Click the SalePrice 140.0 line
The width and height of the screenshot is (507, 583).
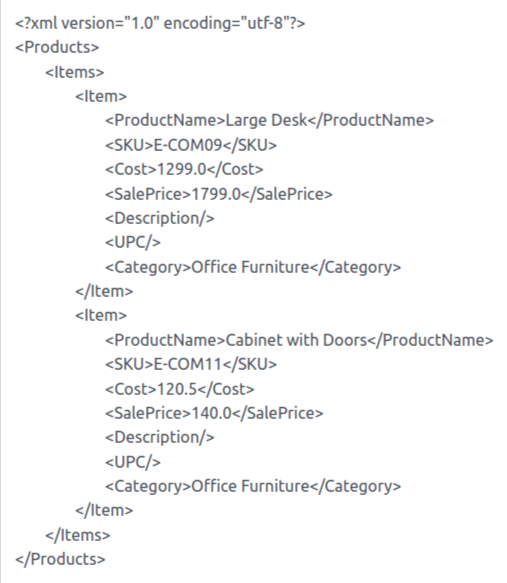[x=214, y=413]
